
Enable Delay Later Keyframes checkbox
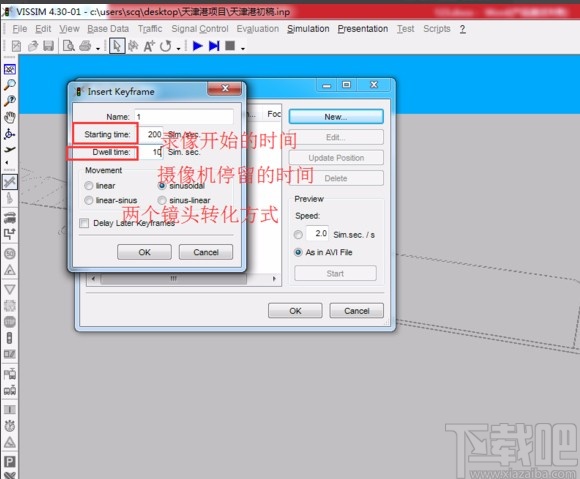click(x=84, y=223)
